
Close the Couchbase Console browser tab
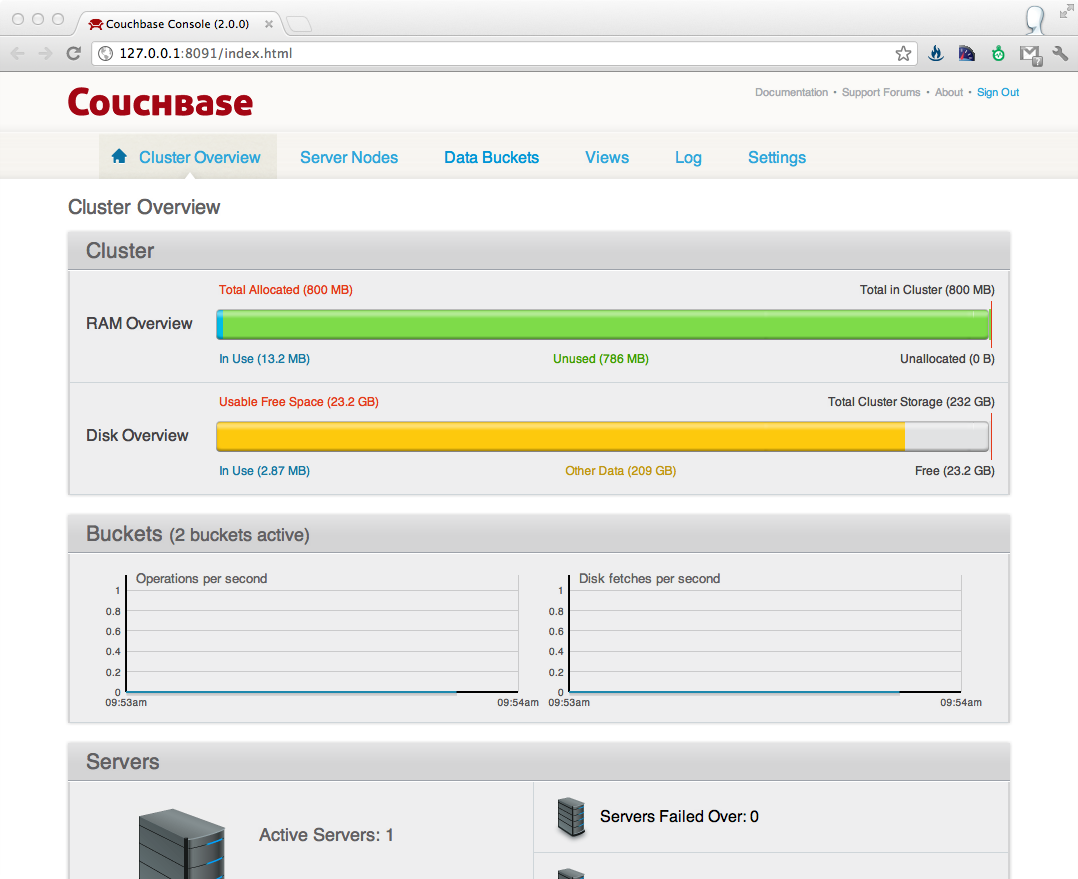click(x=269, y=24)
